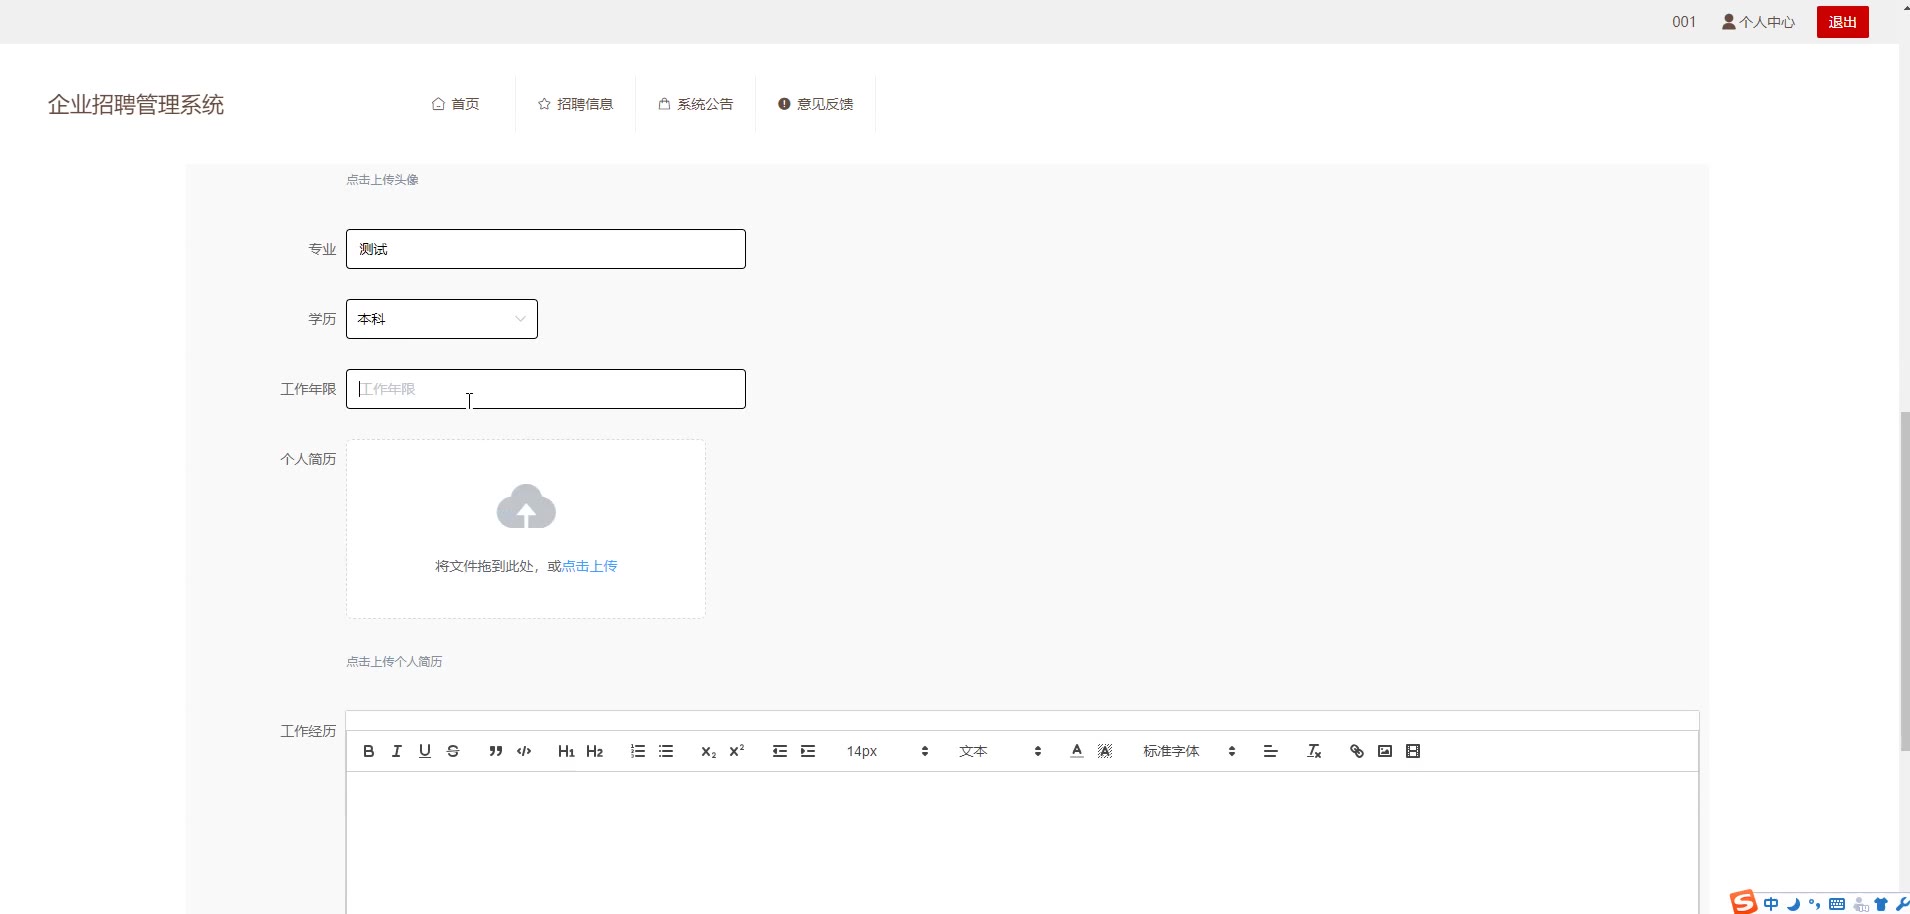Open the 标准字体 font family dropdown

[1190, 751]
